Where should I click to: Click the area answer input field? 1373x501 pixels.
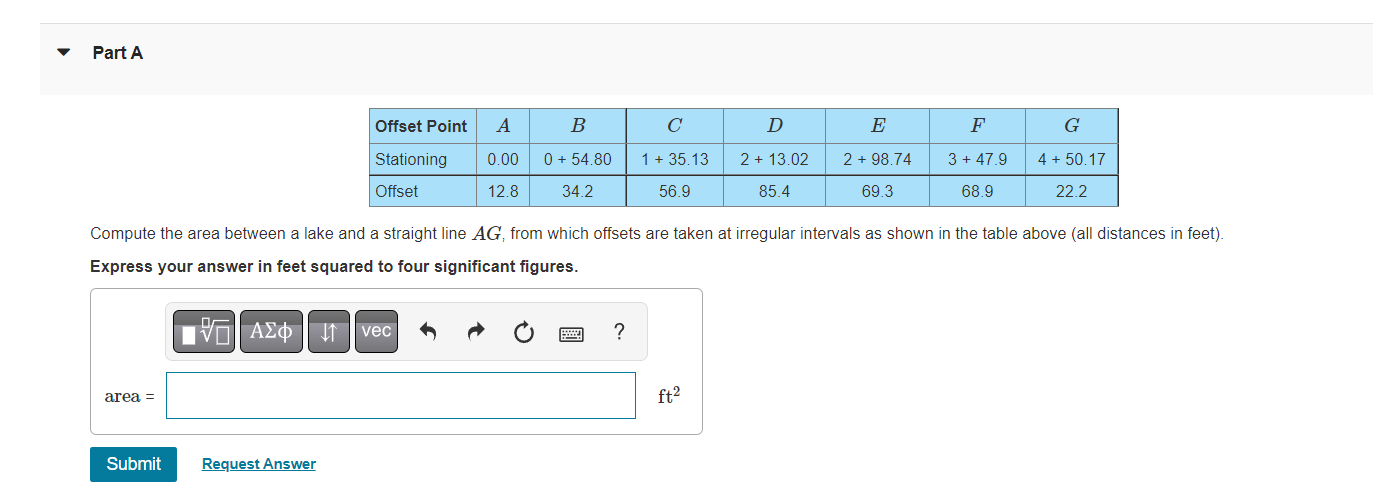tap(400, 396)
